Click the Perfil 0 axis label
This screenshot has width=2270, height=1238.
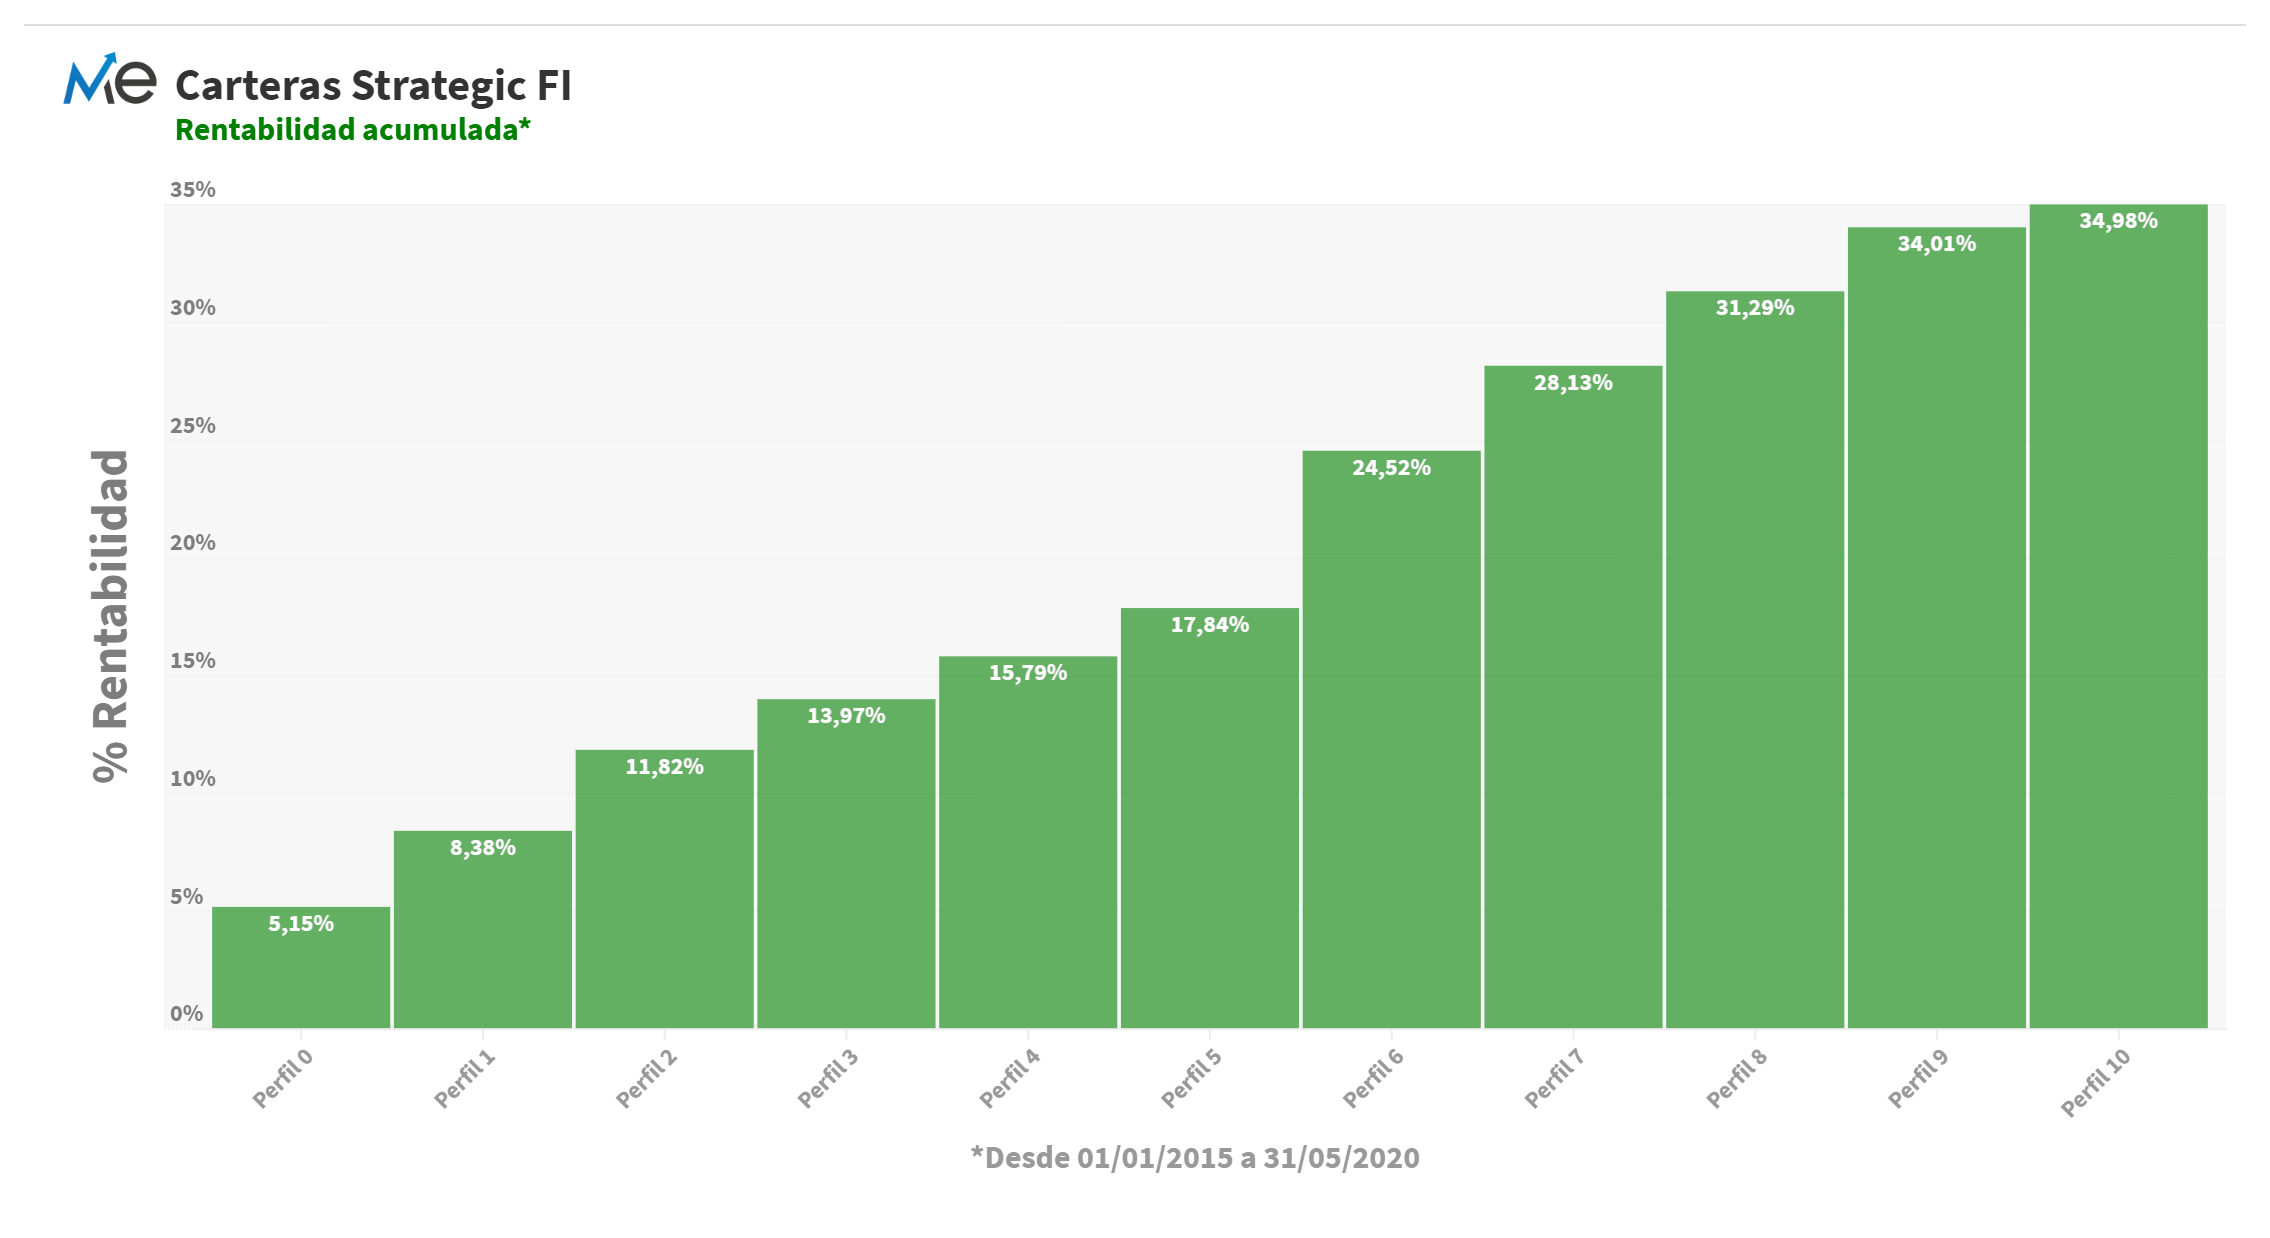point(282,1078)
